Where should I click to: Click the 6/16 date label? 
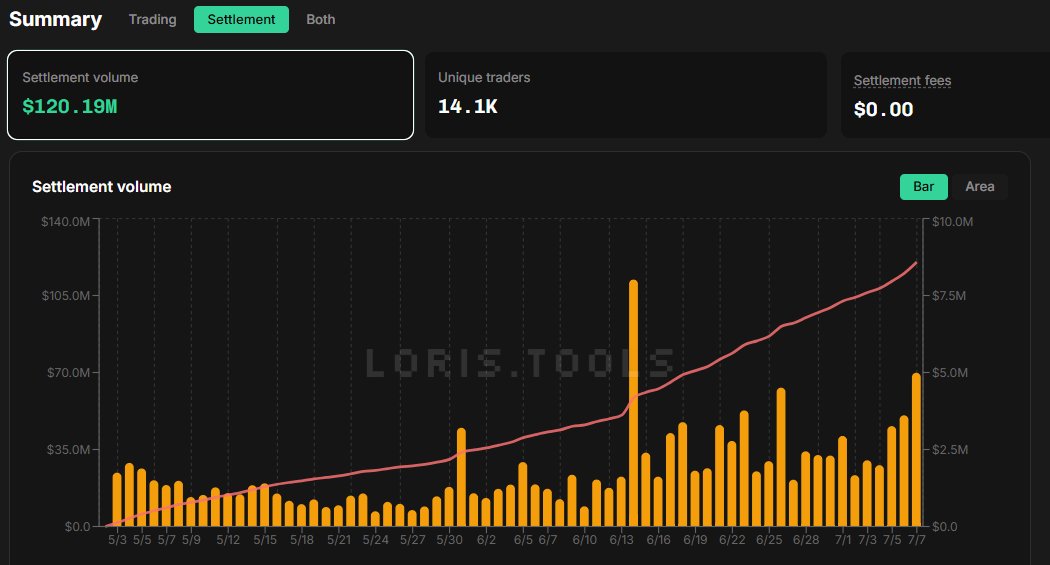(x=658, y=540)
